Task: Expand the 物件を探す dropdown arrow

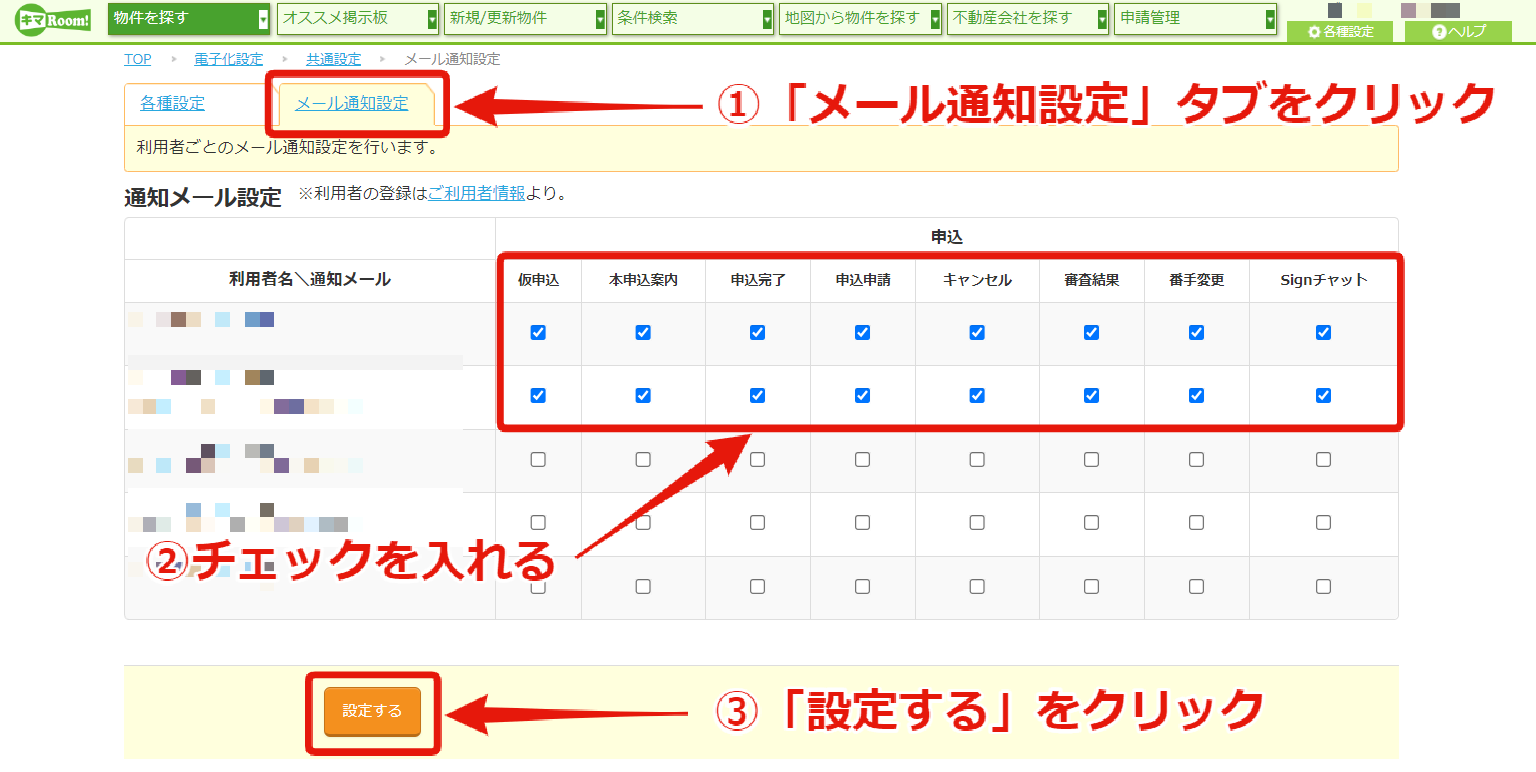Action: (263, 18)
